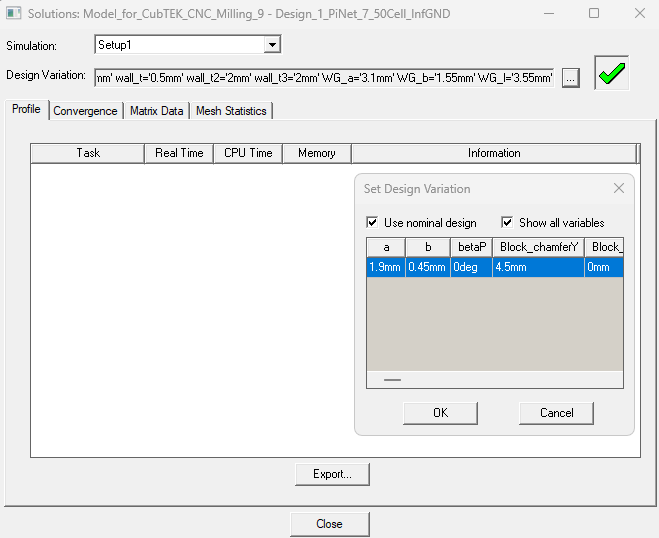Select the 4.5mm cell
This screenshot has height=538, width=659.
tap(538, 267)
